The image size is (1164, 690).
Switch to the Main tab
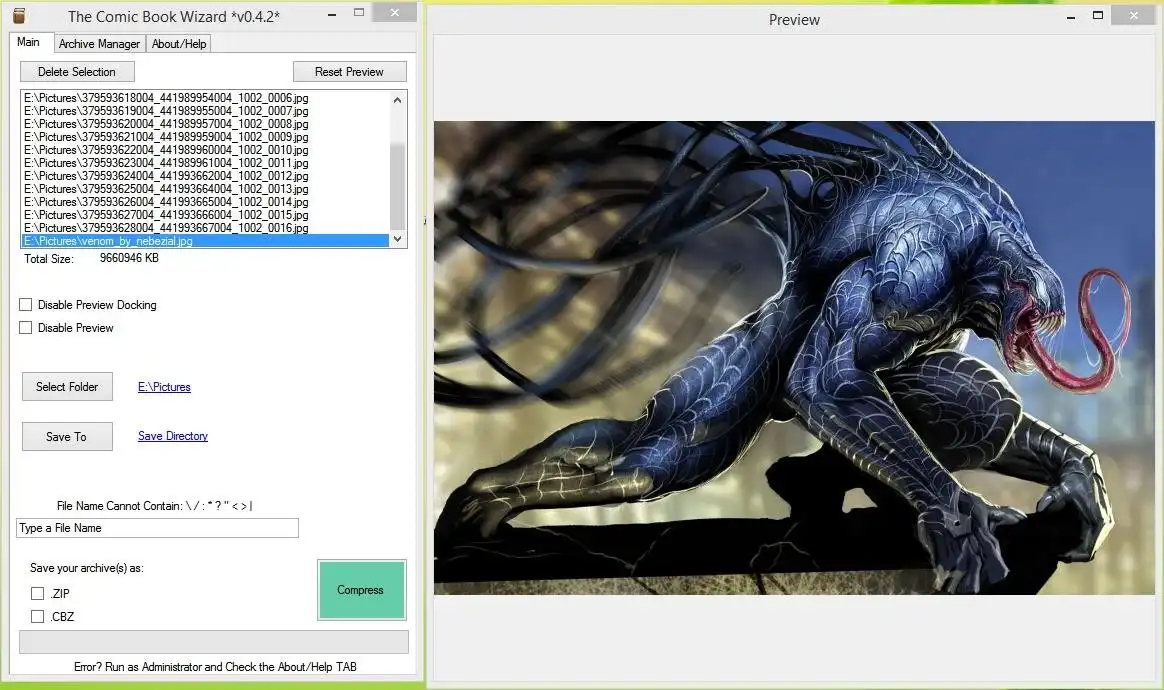[29, 42]
